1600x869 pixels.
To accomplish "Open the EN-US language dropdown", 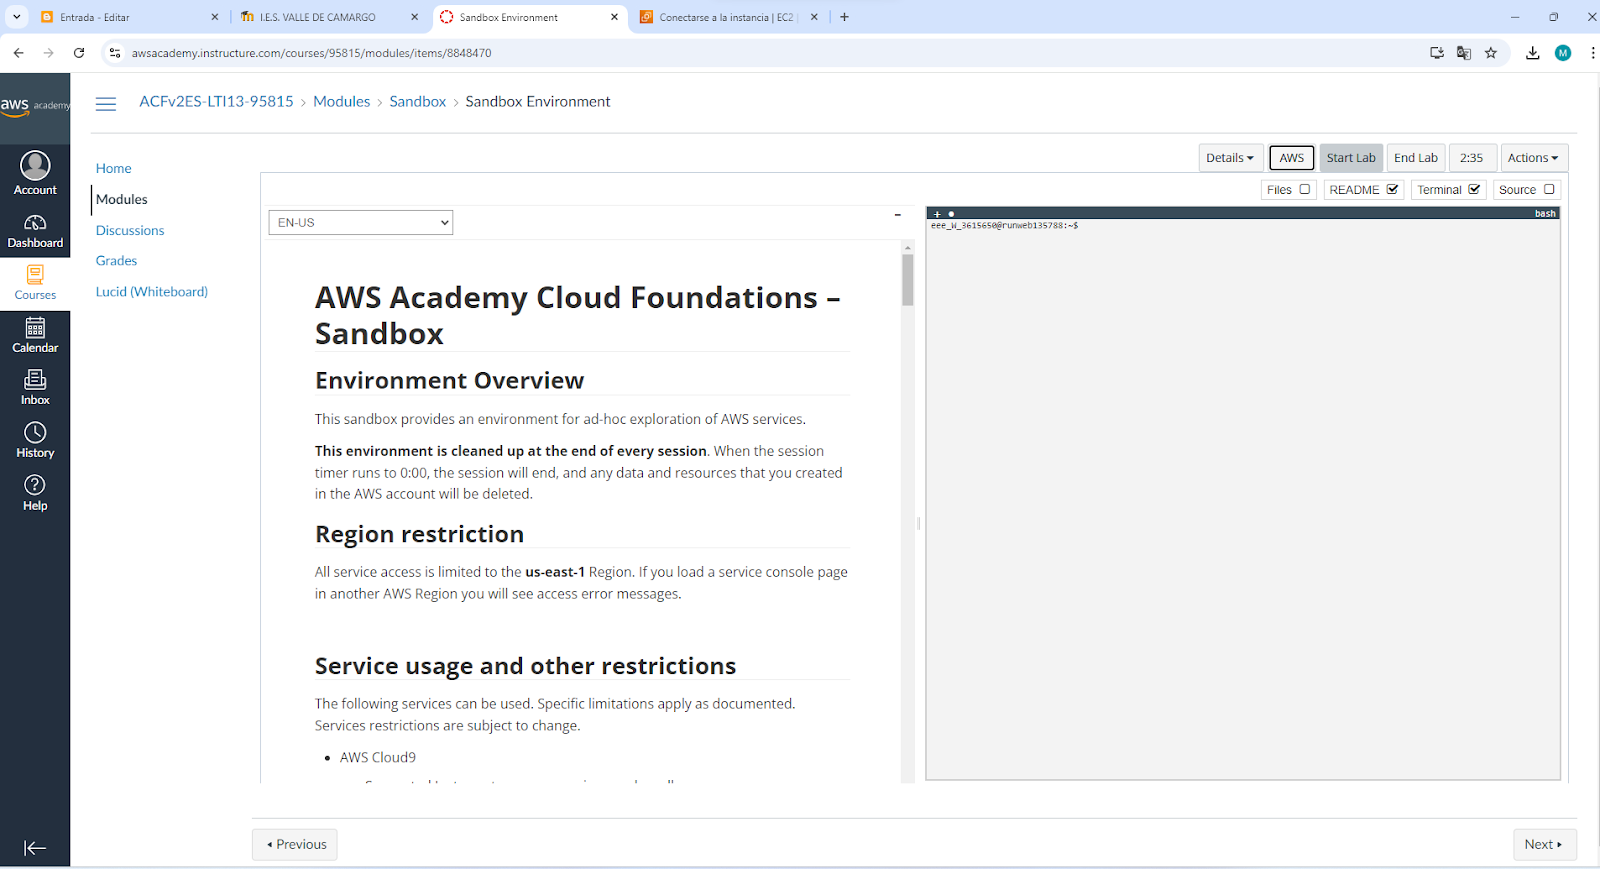I will coord(361,222).
